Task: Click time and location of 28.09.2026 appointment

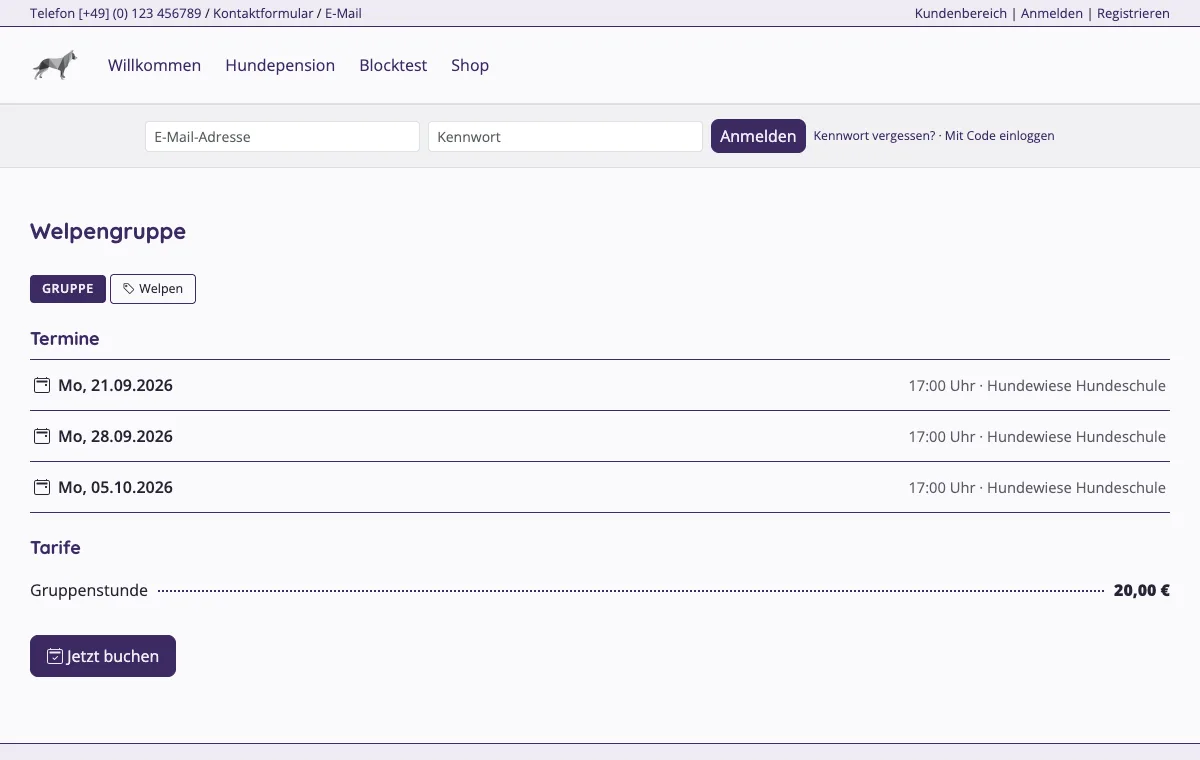Action: click(1037, 437)
